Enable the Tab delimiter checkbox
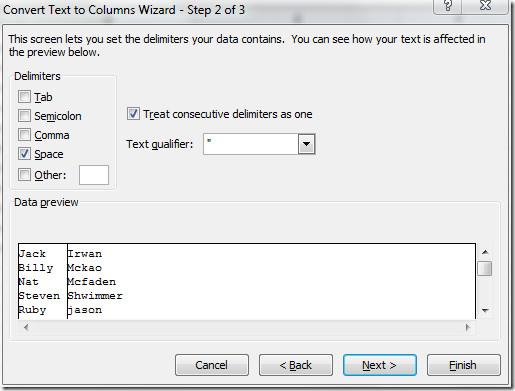 tap(24, 97)
